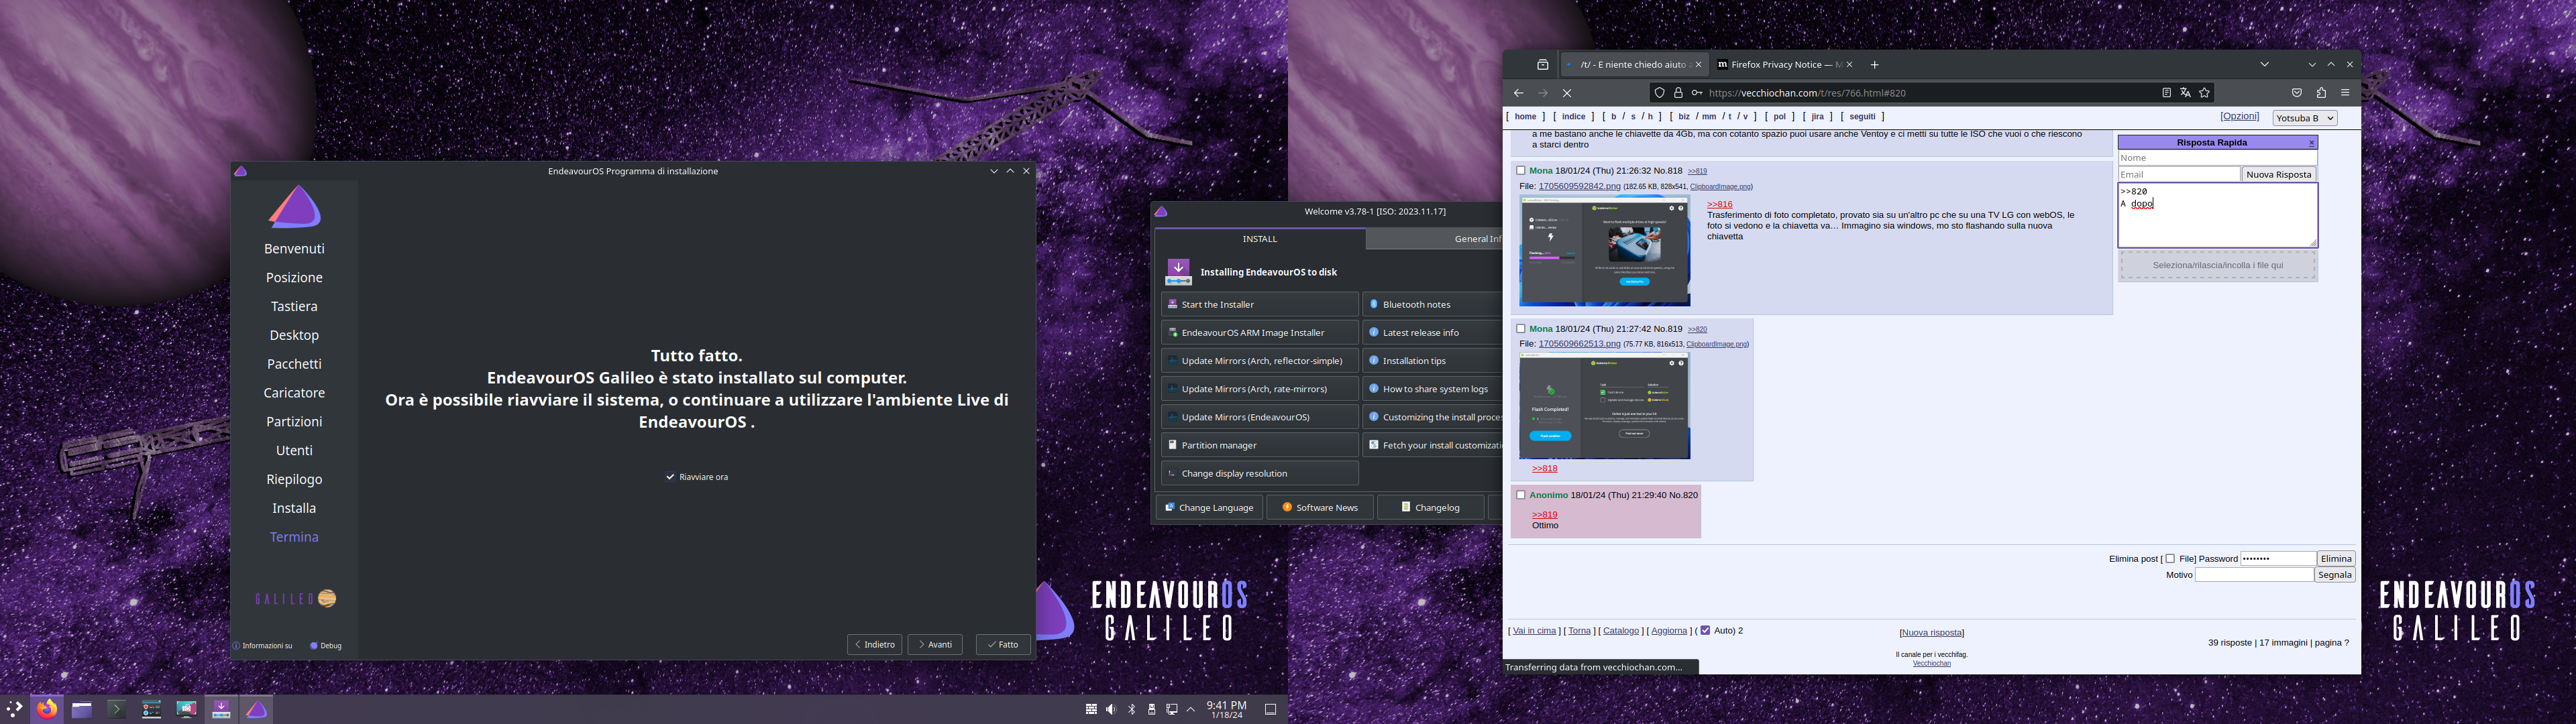Open a new Firefox tab
The image size is (2576, 724).
(1875, 65)
